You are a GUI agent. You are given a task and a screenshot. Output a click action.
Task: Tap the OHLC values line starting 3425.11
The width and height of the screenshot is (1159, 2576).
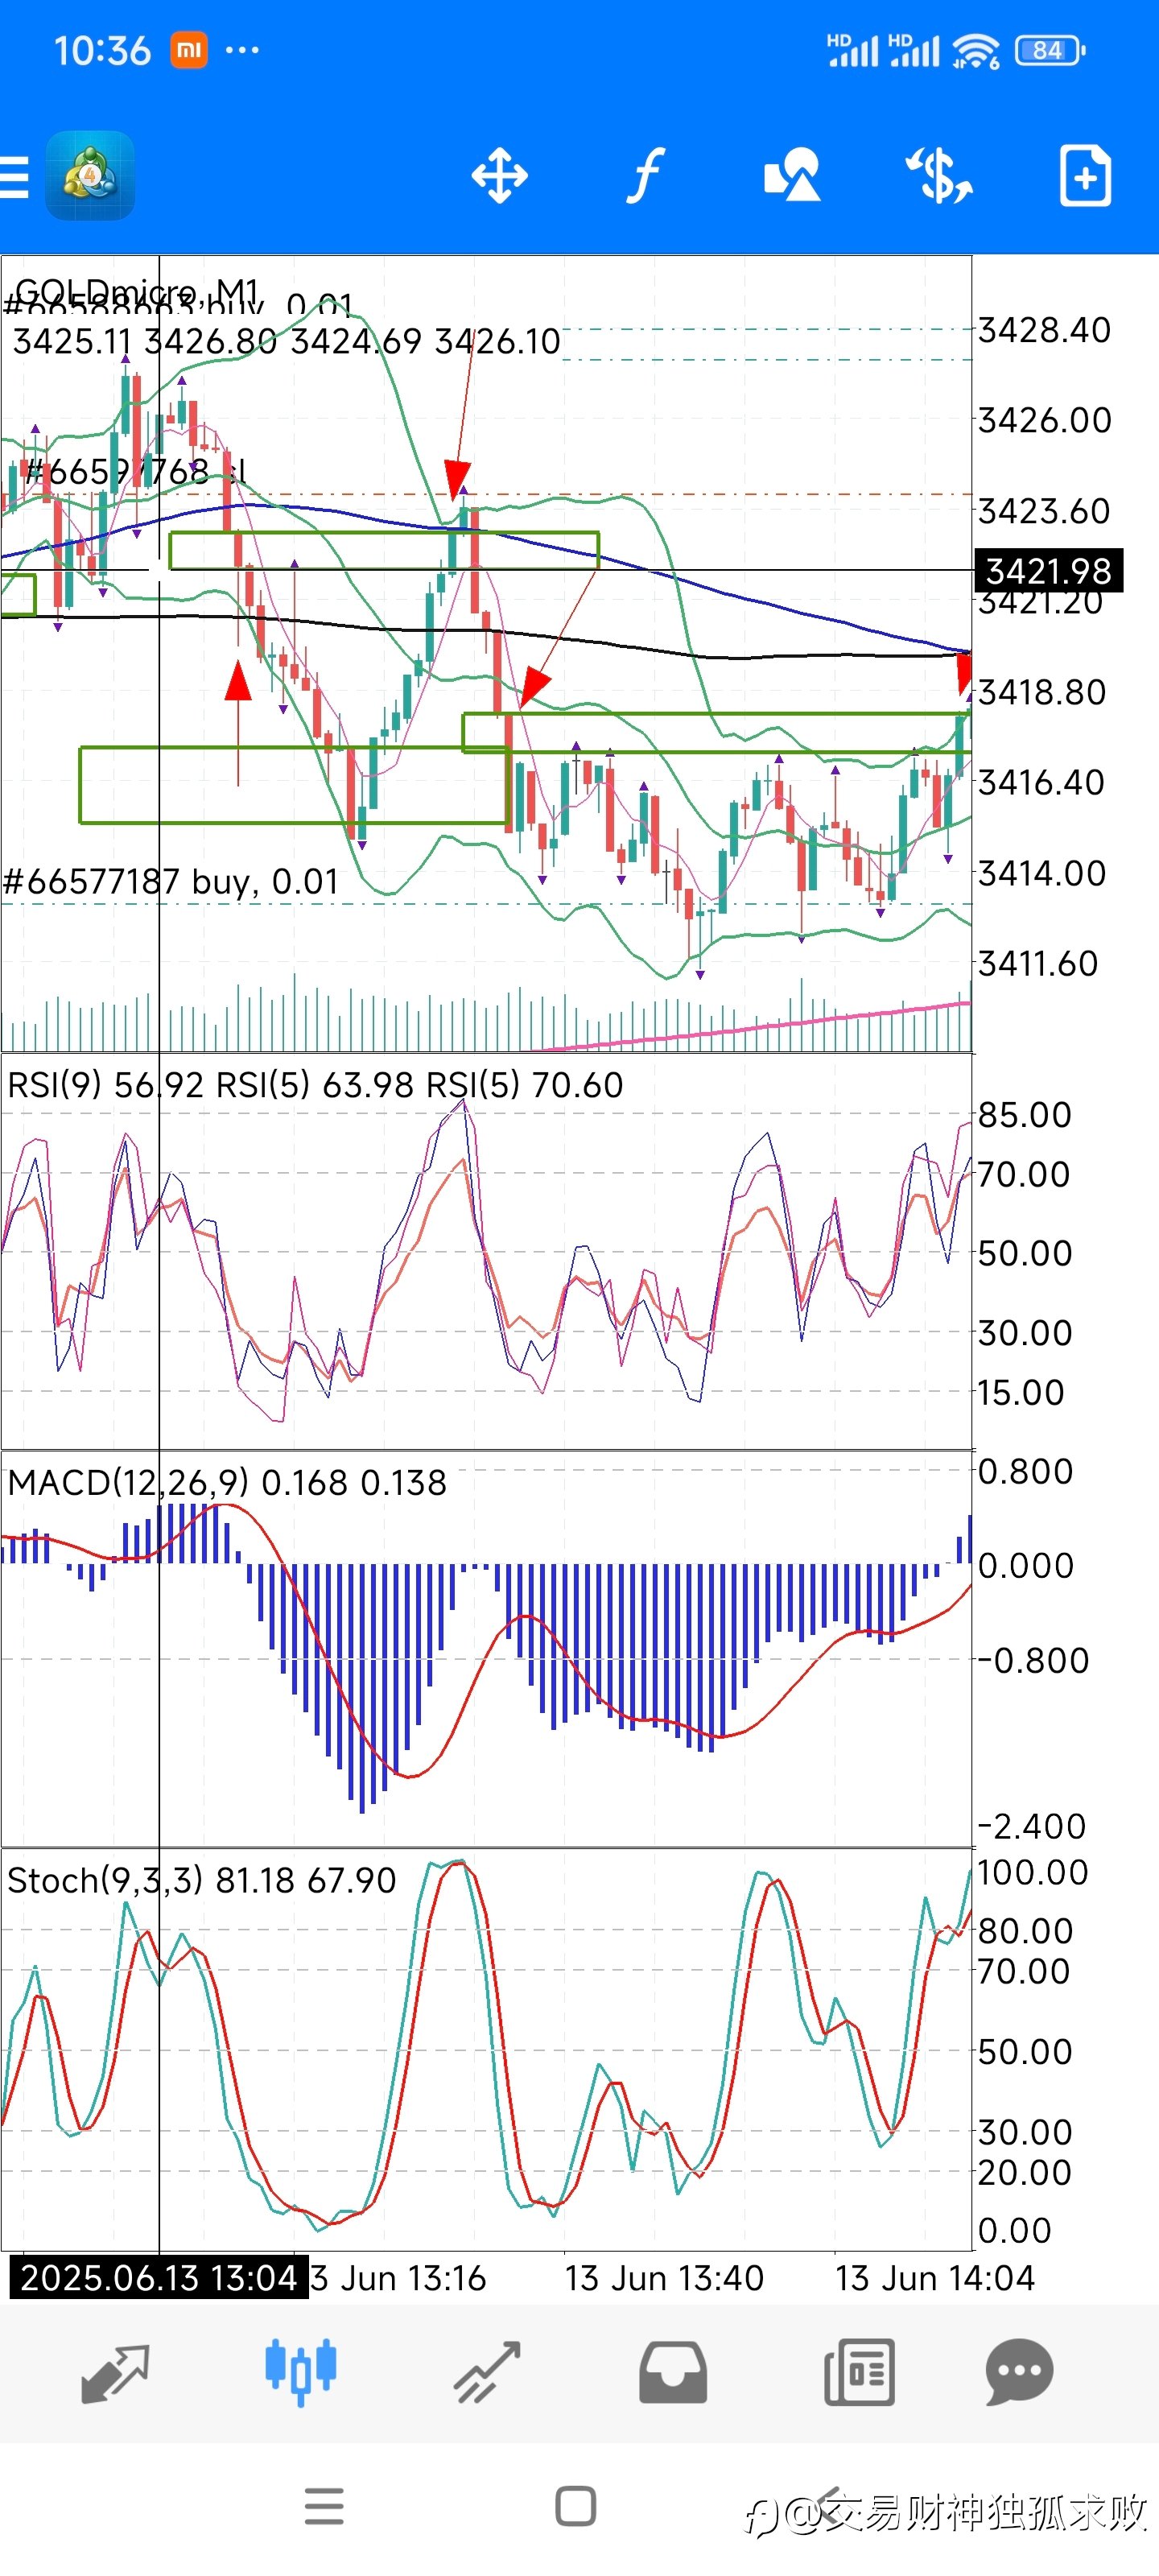(x=286, y=342)
